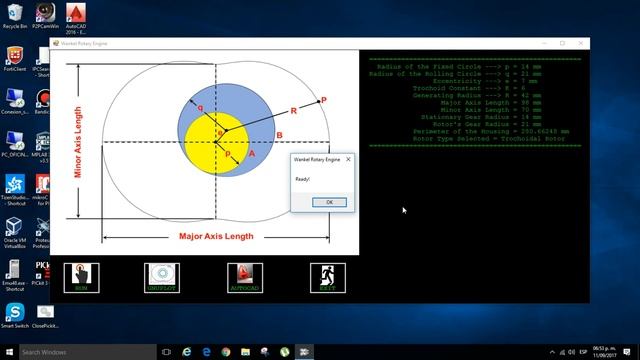Click the ESP language indicator
The height and width of the screenshot is (360, 640).
(583, 352)
